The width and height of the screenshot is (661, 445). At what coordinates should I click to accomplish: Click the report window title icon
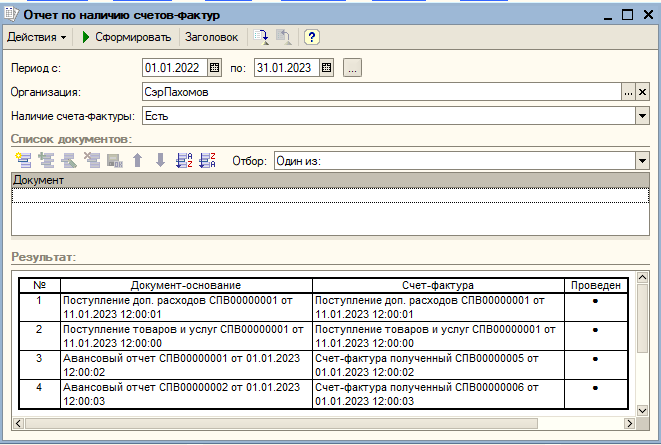(11, 15)
